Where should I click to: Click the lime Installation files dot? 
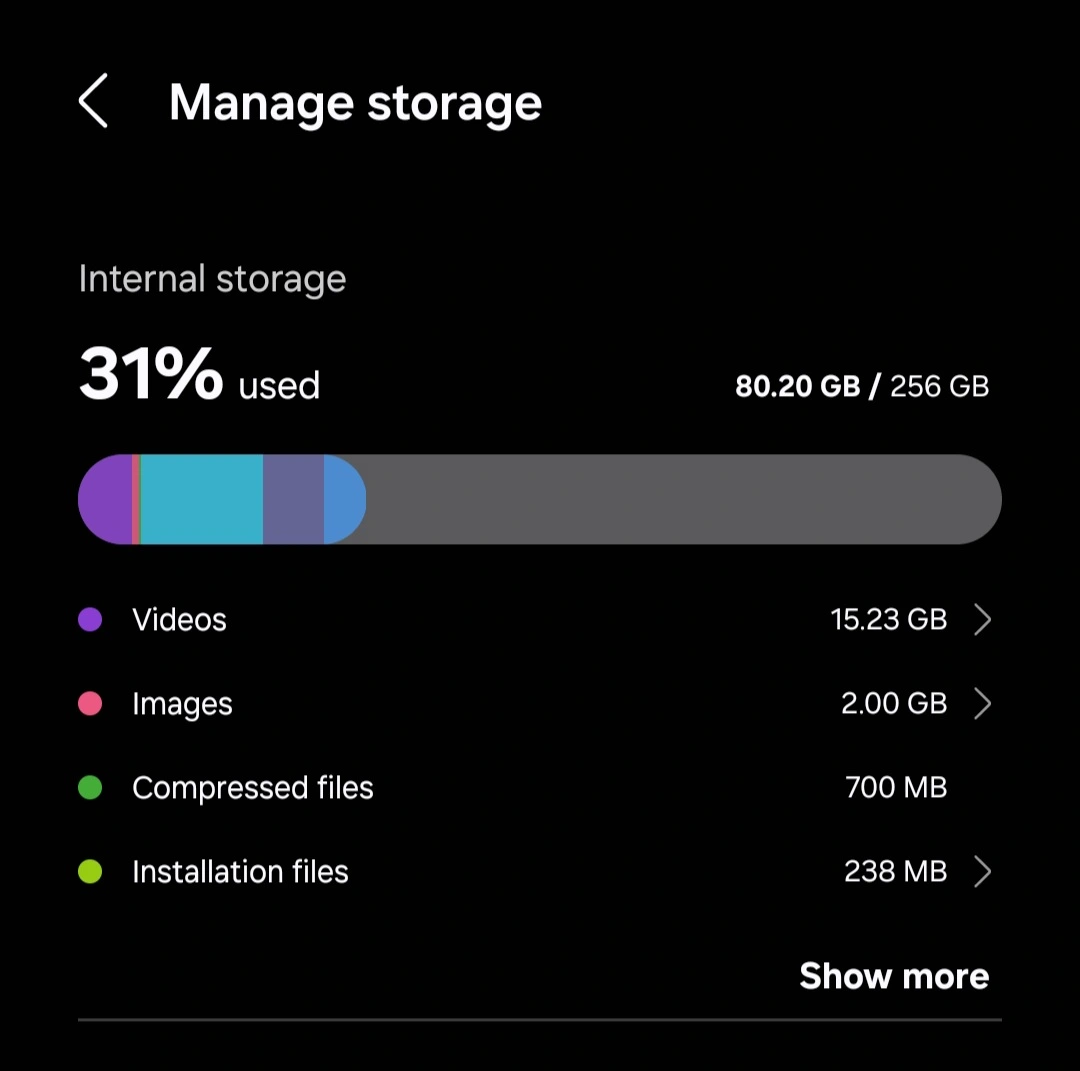[90, 871]
